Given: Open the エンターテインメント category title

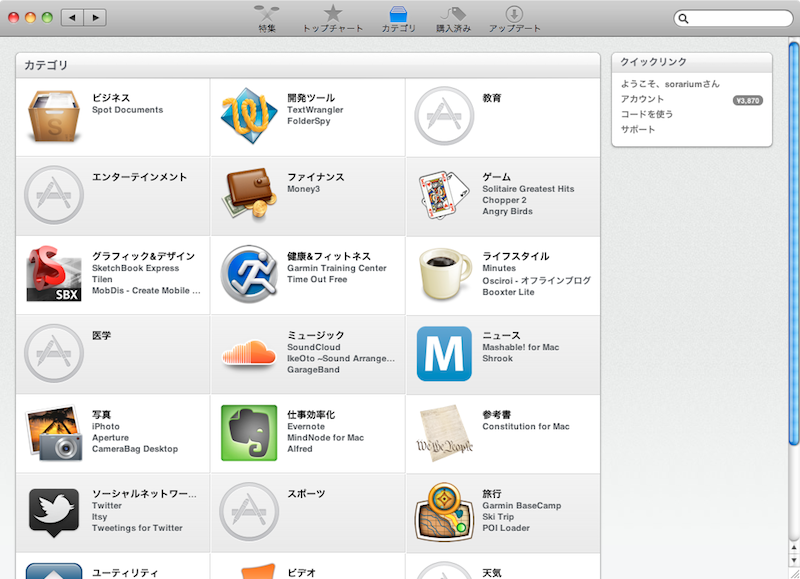Looking at the screenshot, I should (139, 177).
